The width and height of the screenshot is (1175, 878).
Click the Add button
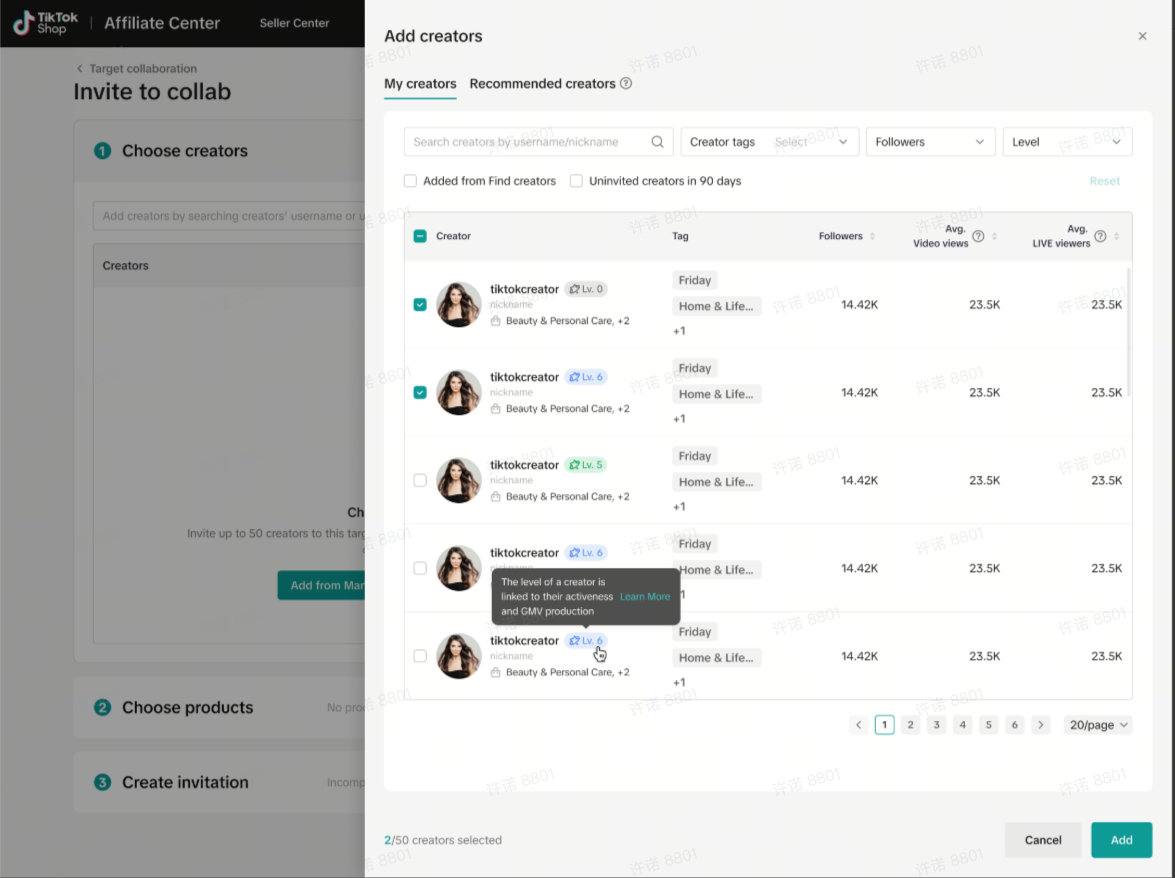1121,840
